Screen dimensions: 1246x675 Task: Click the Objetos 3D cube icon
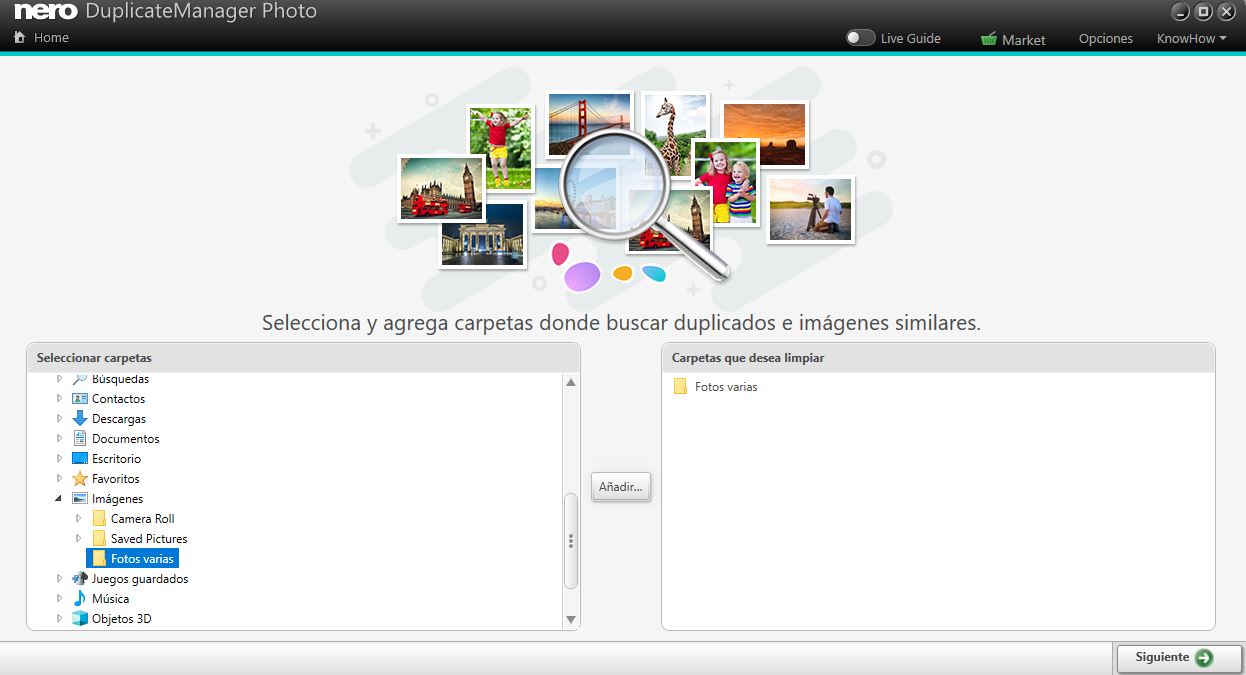pos(80,619)
